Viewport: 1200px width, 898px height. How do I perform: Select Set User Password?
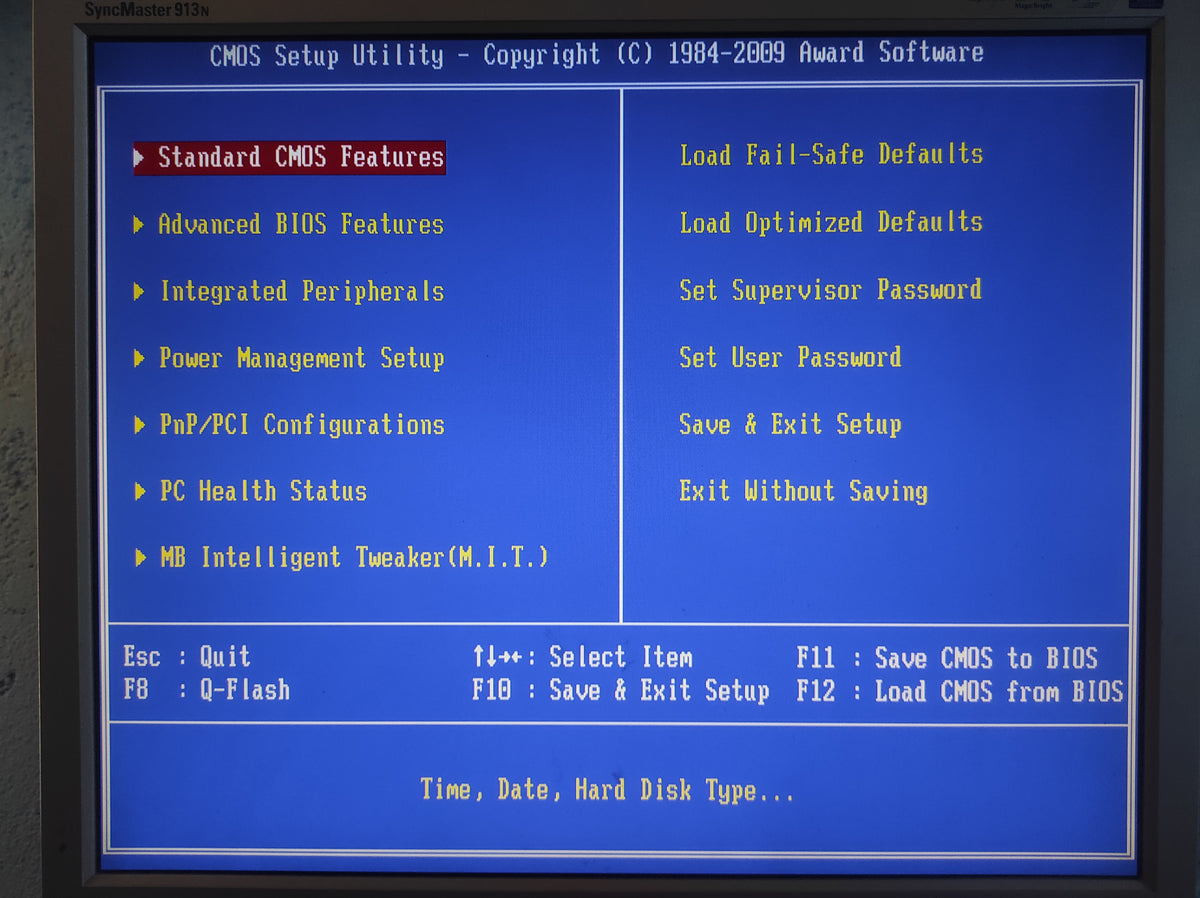pos(790,357)
